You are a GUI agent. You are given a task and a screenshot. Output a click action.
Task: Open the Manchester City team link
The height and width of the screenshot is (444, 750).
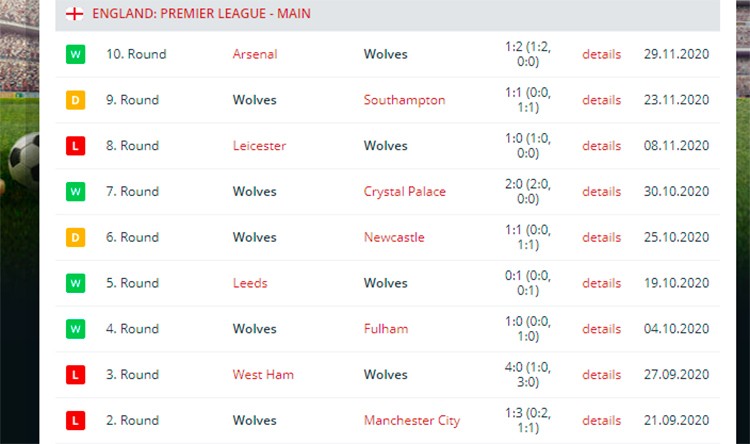point(412,421)
